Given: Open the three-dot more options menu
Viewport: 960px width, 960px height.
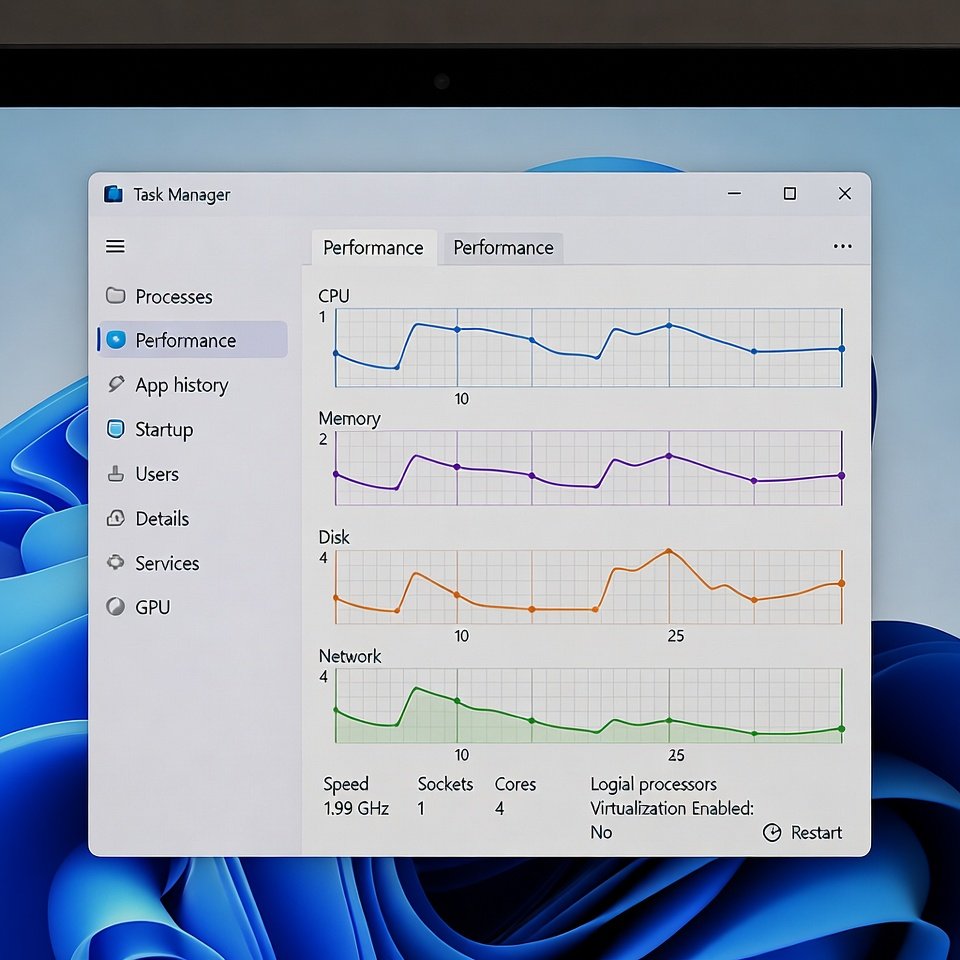Looking at the screenshot, I should 842,247.
